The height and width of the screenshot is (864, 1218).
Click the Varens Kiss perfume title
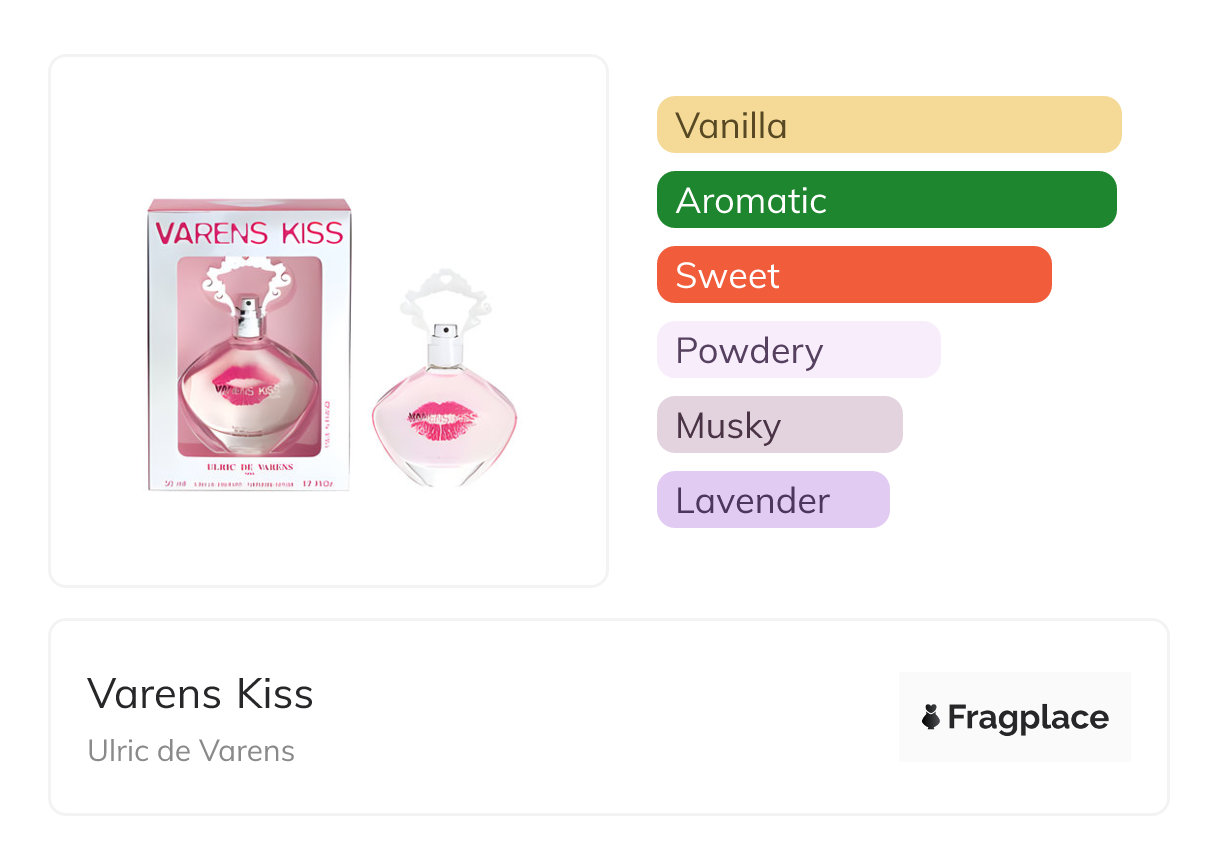click(x=200, y=694)
